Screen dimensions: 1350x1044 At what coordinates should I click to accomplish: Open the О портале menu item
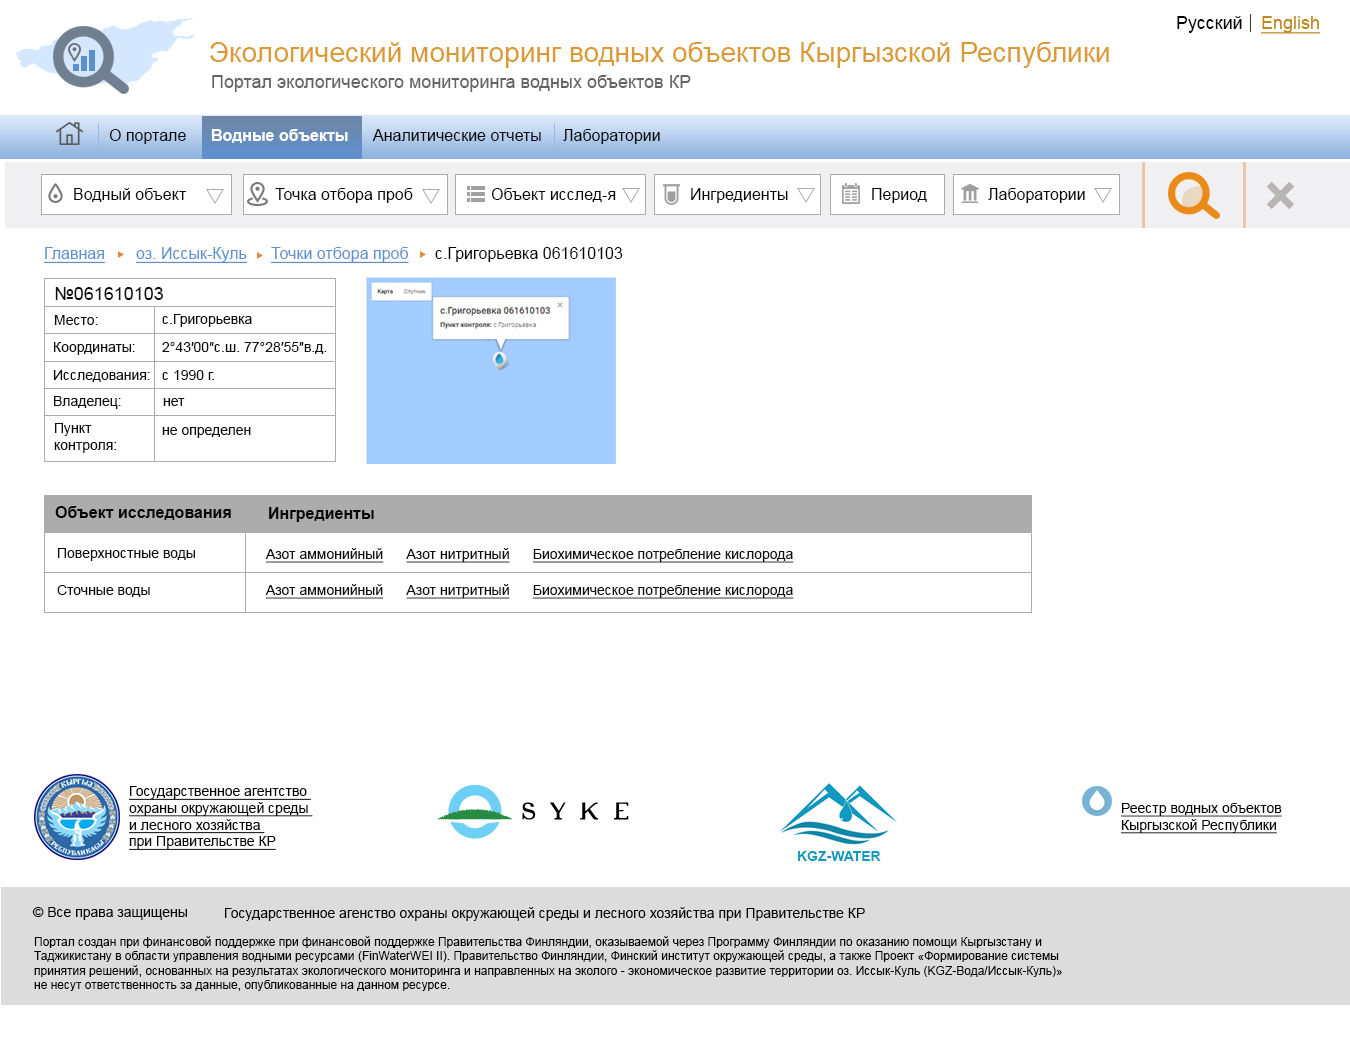point(148,136)
